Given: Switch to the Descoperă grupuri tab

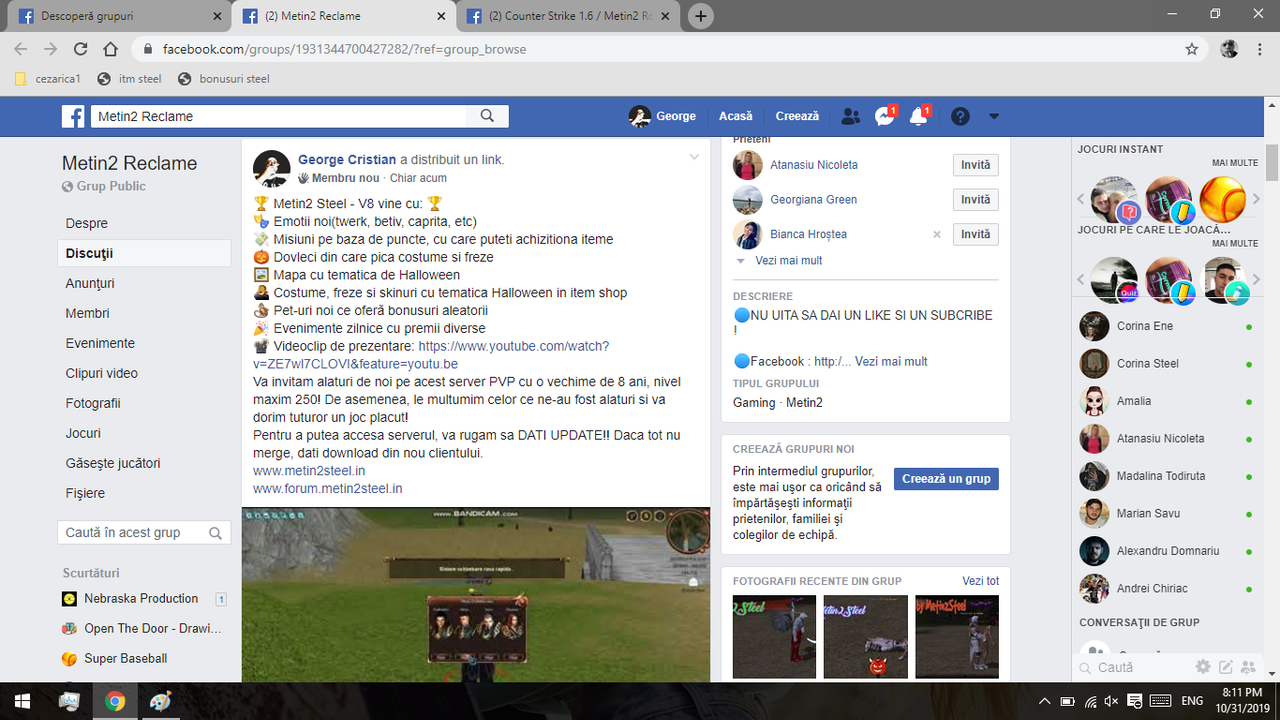Looking at the screenshot, I should point(118,16).
